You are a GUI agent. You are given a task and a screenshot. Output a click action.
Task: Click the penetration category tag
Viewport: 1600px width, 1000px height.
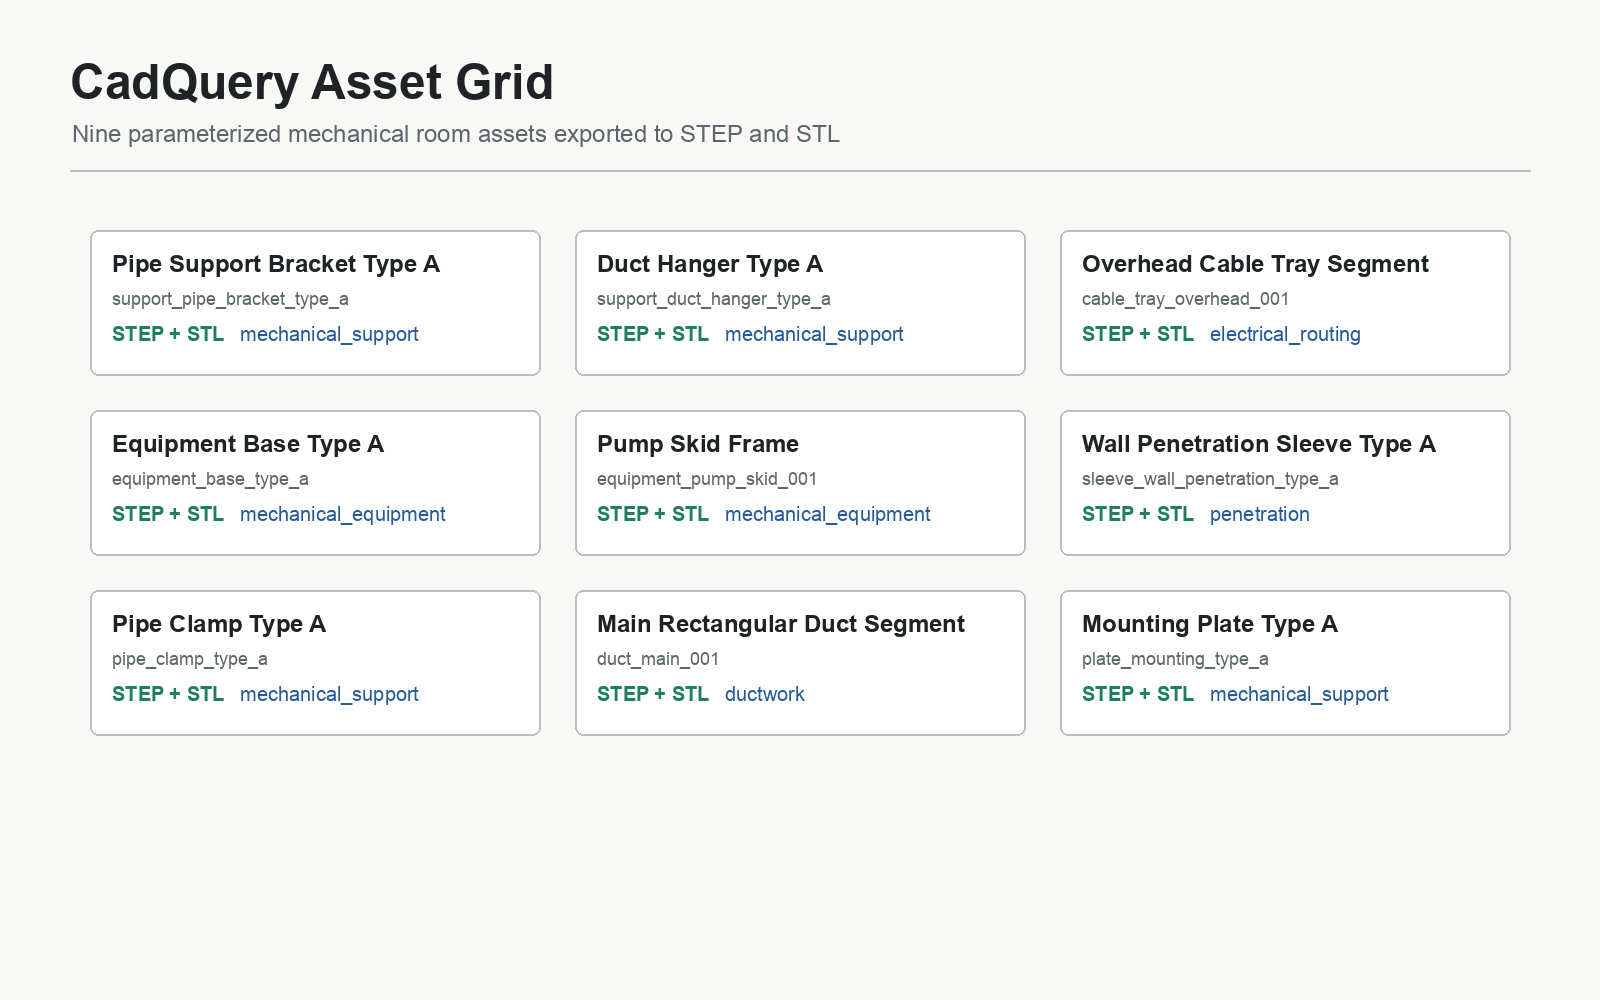[x=1260, y=515]
